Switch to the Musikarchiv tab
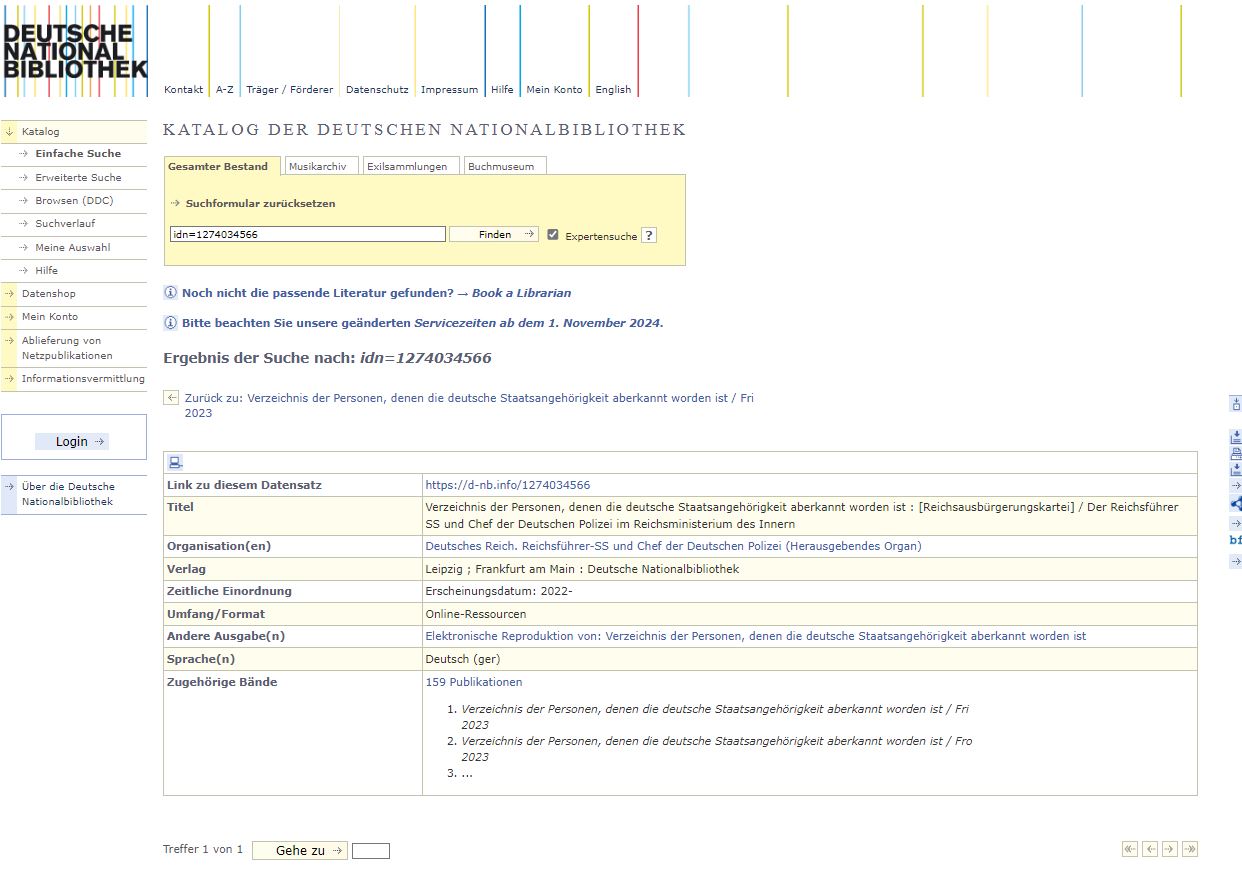The width and height of the screenshot is (1242, 884). pyautogui.click(x=317, y=166)
